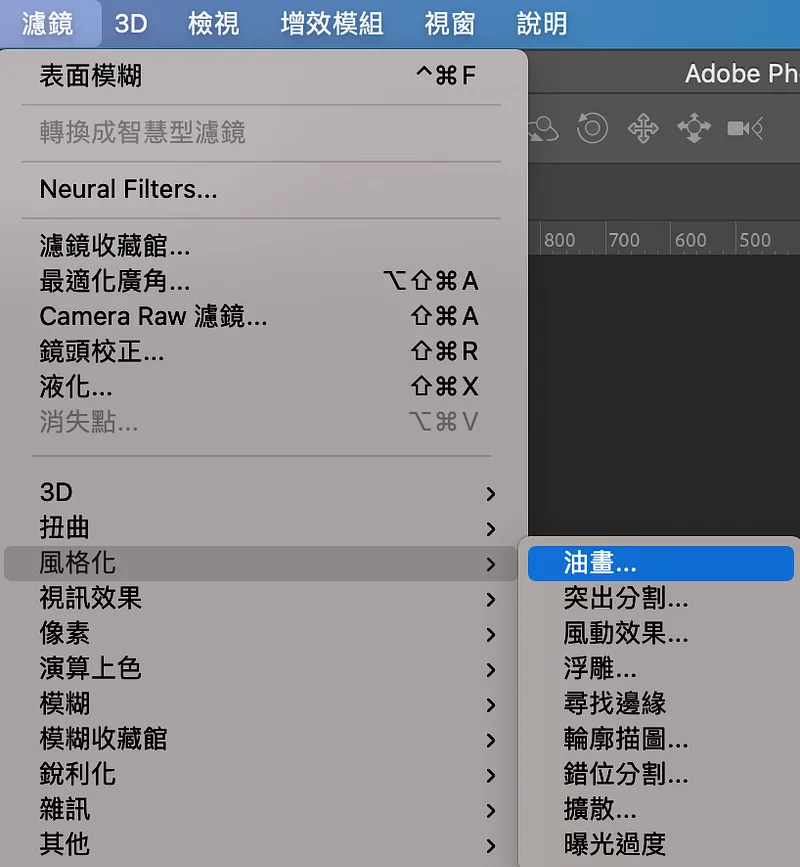This screenshot has width=800, height=867.
Task: Click the 3D camera zoom icon
Action: point(745,128)
